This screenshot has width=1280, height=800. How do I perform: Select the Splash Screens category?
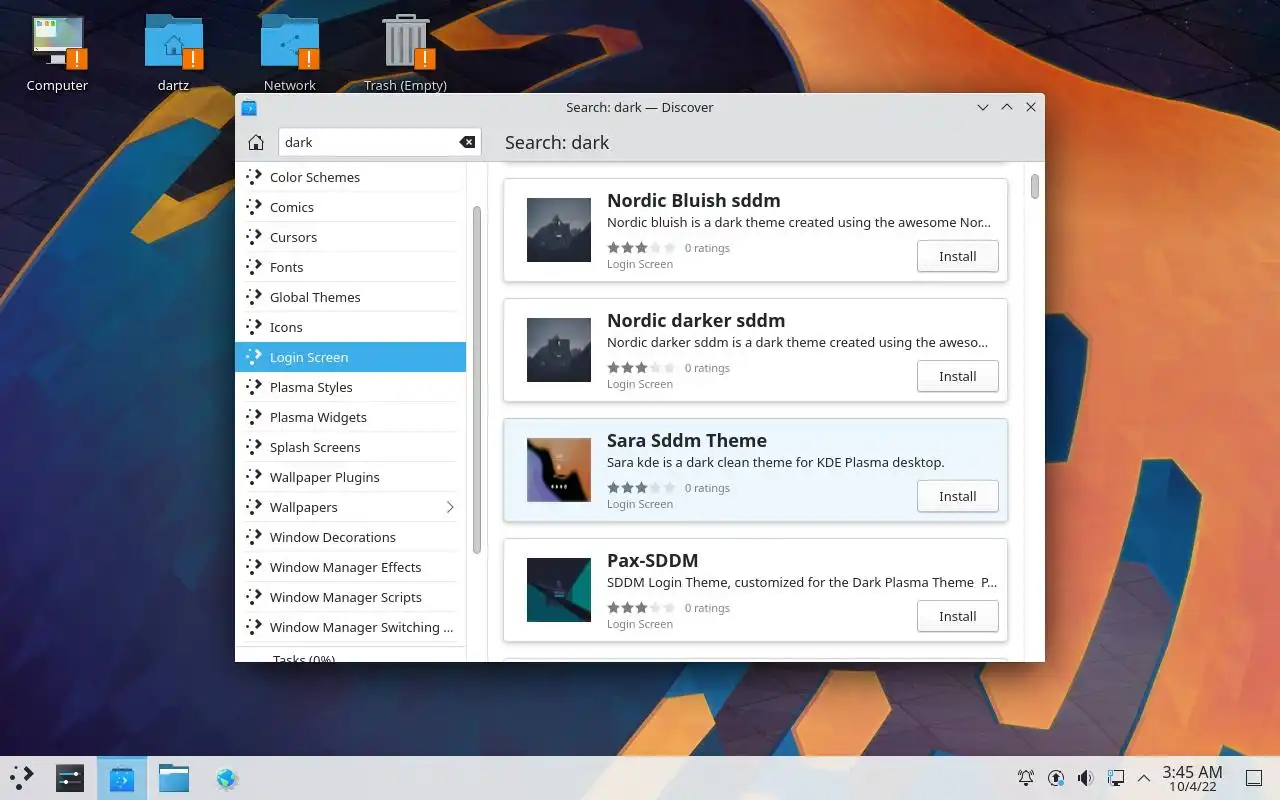(350, 447)
